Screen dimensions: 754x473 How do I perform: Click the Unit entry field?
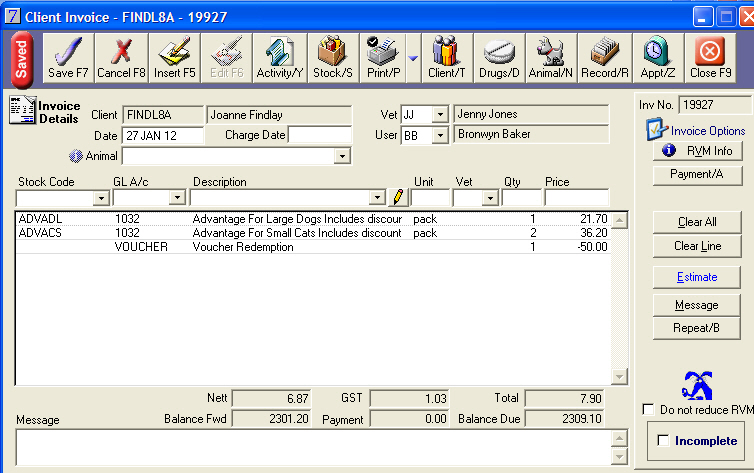pyautogui.click(x=430, y=198)
